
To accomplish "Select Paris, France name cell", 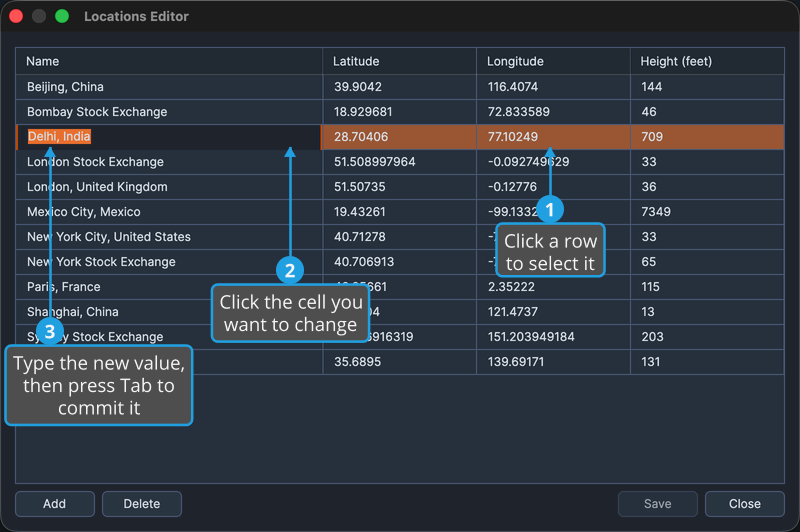I will 169,287.
